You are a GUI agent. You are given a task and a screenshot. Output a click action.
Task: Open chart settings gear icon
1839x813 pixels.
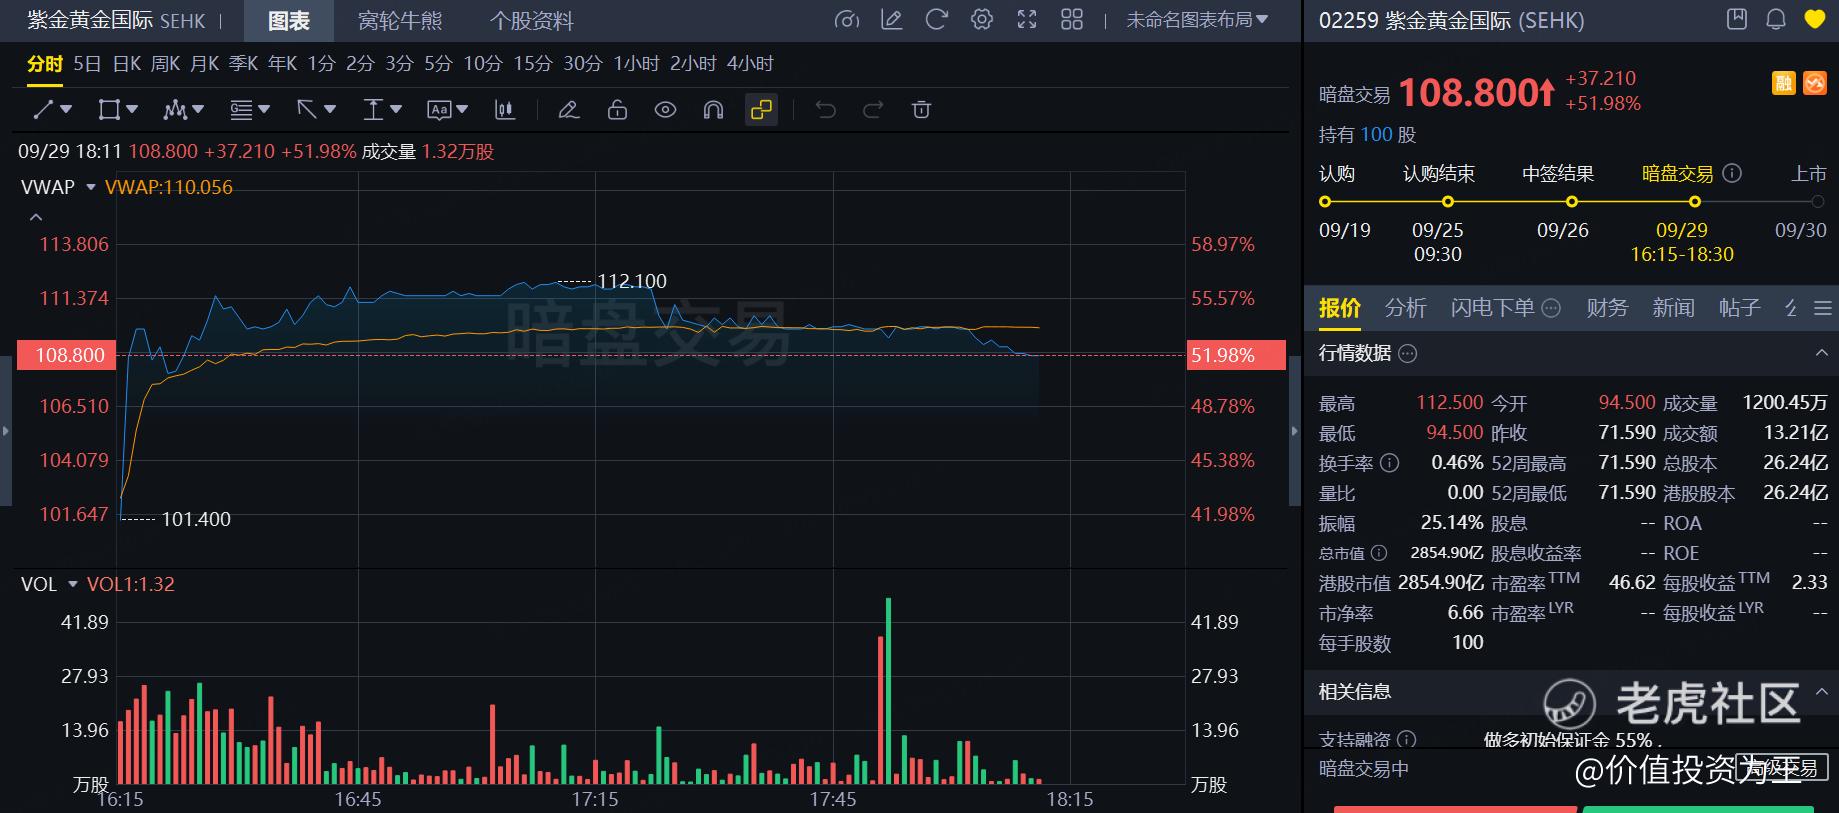(982, 20)
